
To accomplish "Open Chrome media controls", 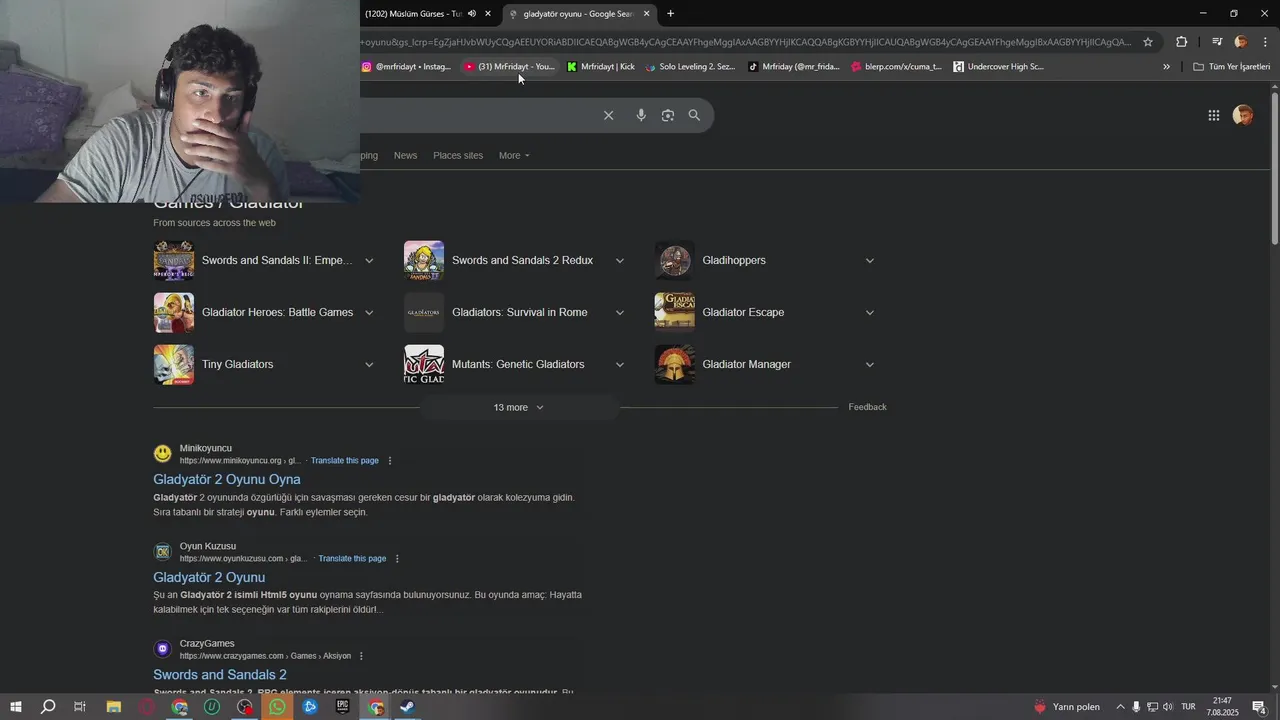I will pyautogui.click(x=1216, y=42).
